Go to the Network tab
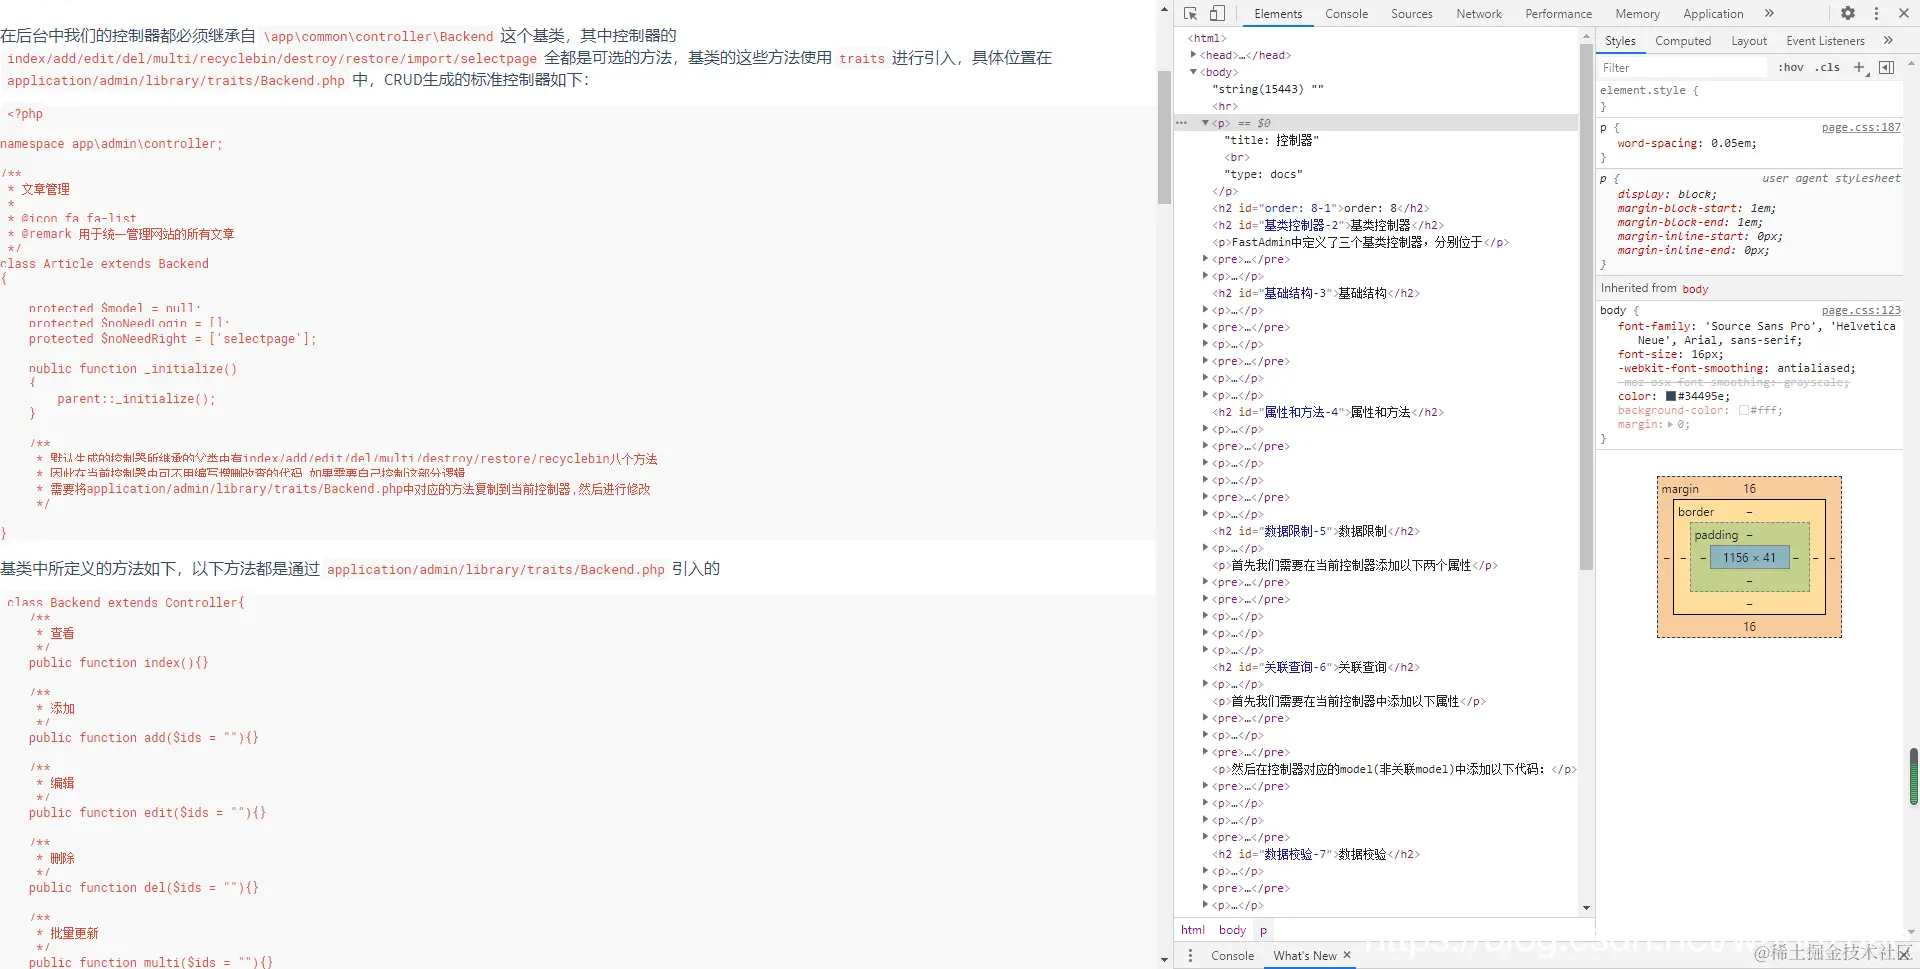The height and width of the screenshot is (969, 1920). [x=1478, y=14]
